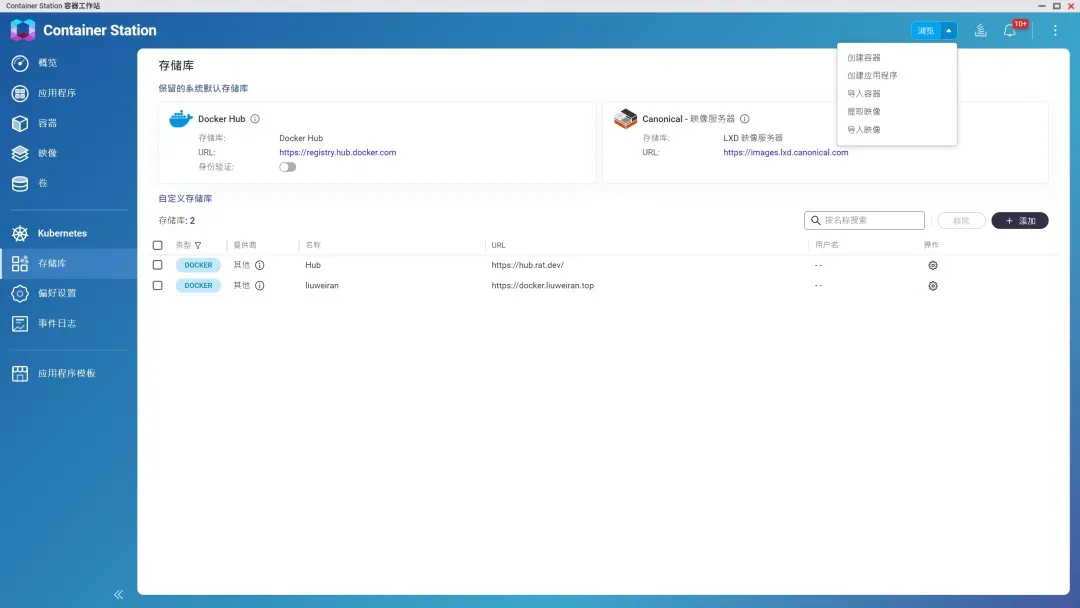Screen dimensions: 1080x608
Task: Choose 导入映像 in the dropdown menu
Action: [x=864, y=130]
